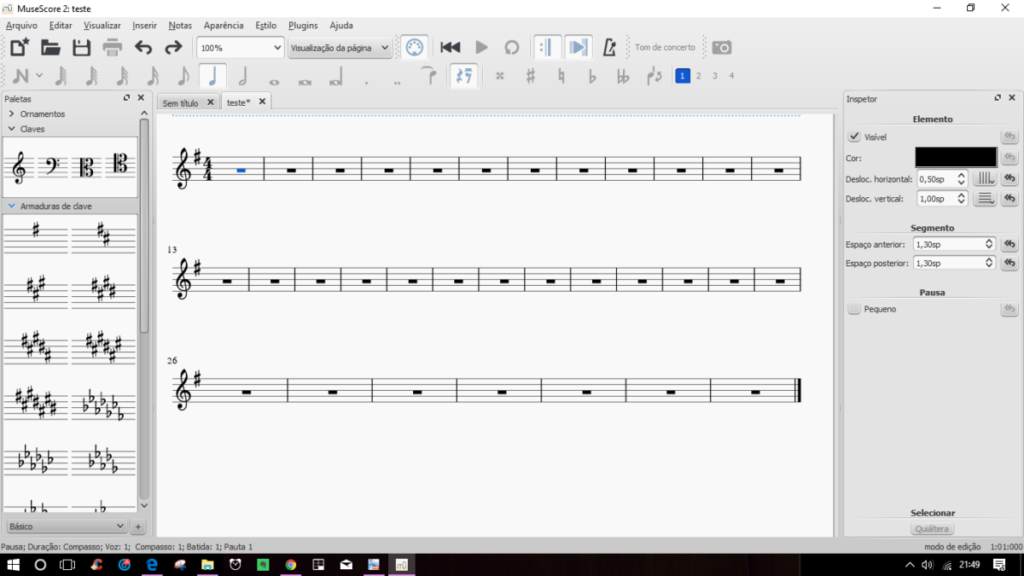Select voice 2 in the toolbar
1024x576 pixels.
tap(698, 76)
